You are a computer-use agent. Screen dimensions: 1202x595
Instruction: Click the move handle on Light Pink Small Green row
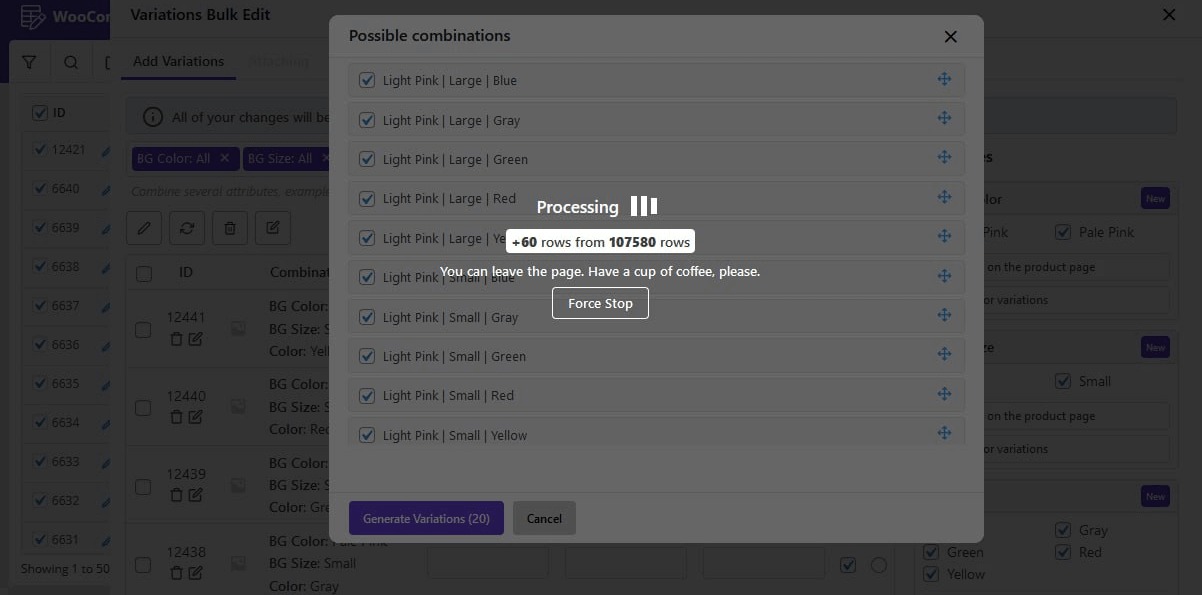click(944, 354)
